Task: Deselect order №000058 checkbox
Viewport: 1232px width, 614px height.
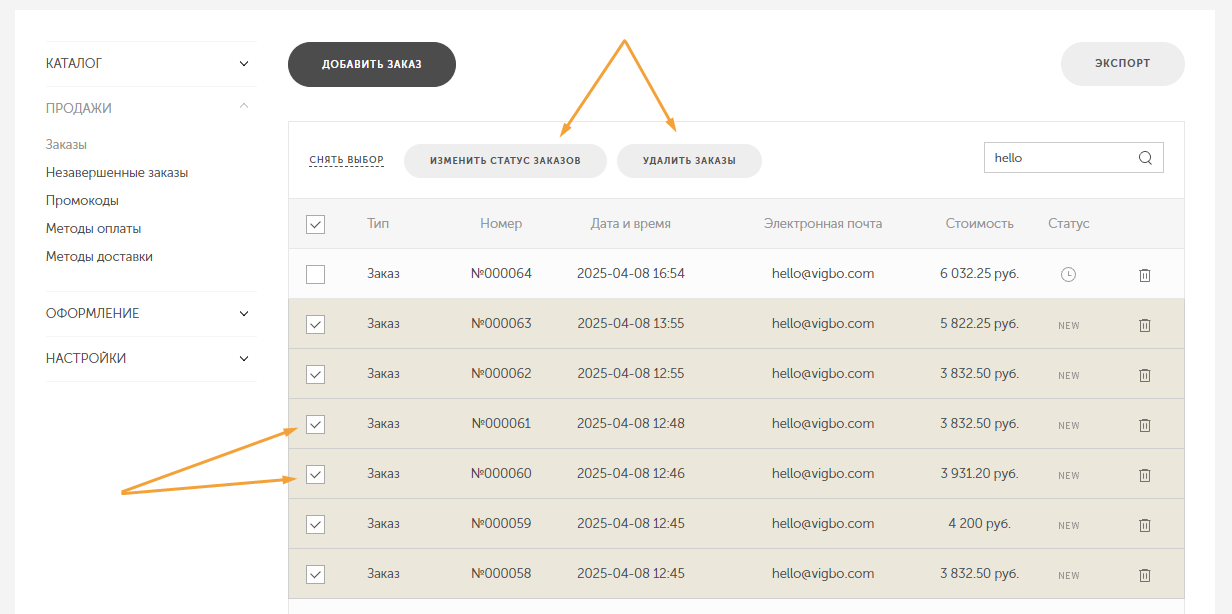Action: click(x=315, y=574)
